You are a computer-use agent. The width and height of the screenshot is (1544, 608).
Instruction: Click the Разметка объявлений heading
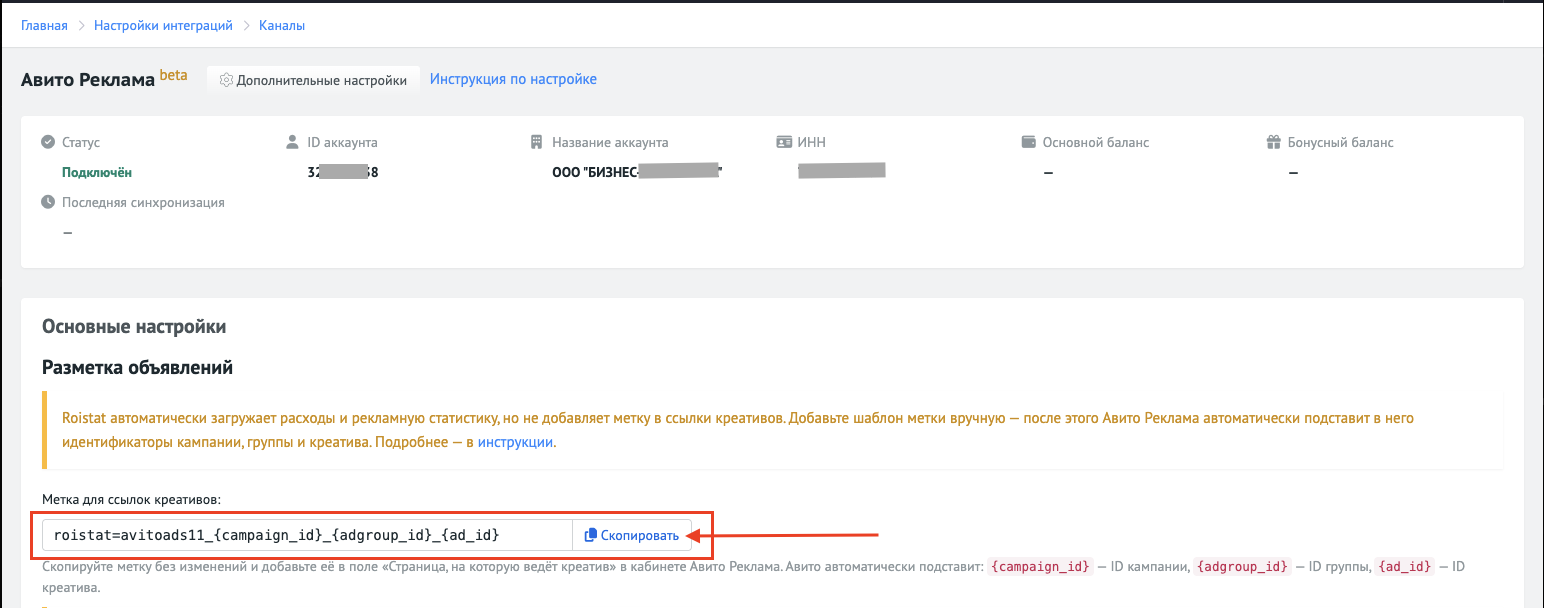137,368
